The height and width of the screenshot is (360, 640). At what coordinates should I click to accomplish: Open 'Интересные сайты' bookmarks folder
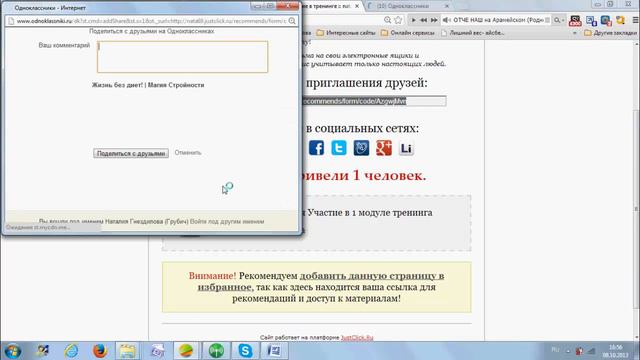point(346,33)
